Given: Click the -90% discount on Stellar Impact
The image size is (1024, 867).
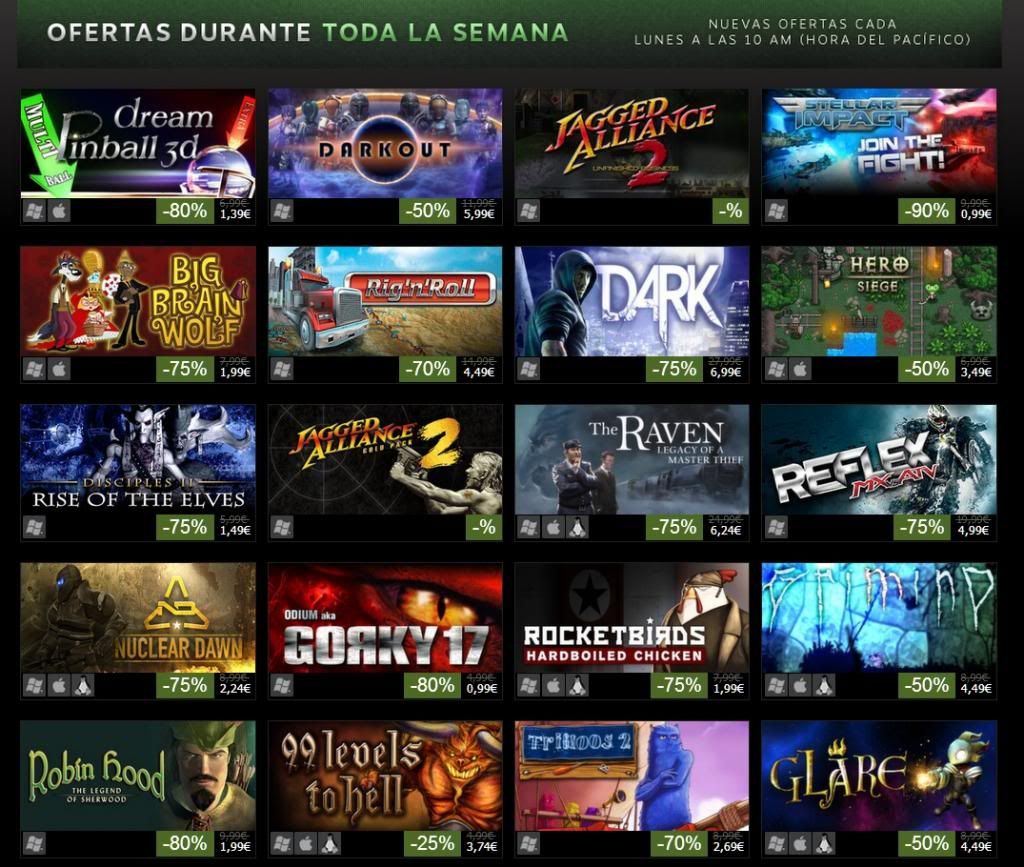Looking at the screenshot, I should [x=926, y=211].
